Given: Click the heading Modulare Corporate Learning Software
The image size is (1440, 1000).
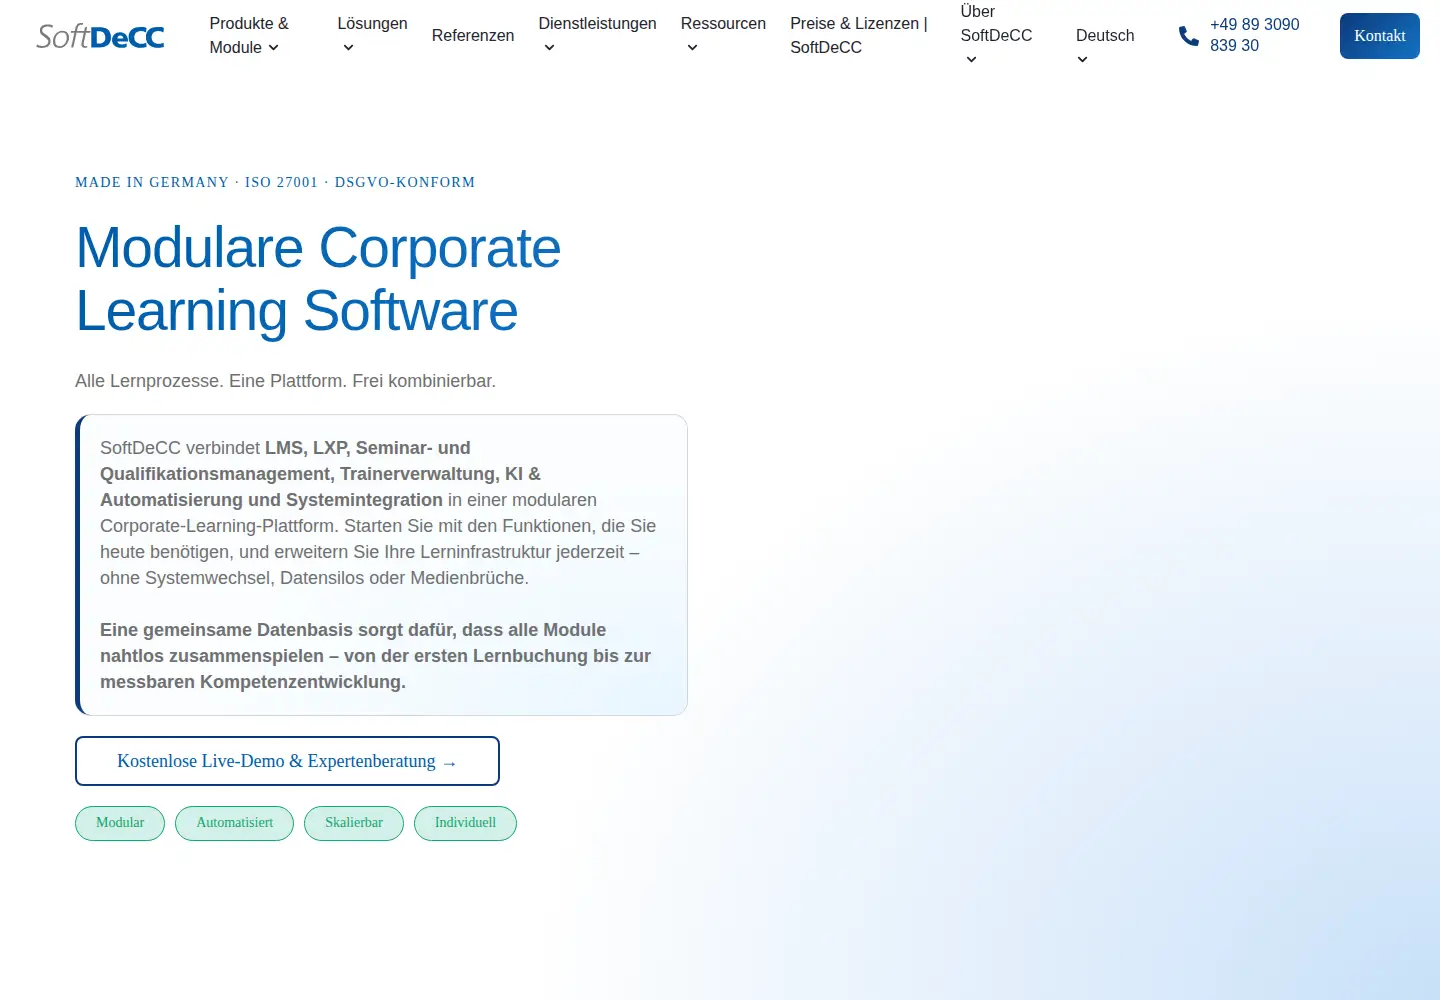Looking at the screenshot, I should [318, 279].
